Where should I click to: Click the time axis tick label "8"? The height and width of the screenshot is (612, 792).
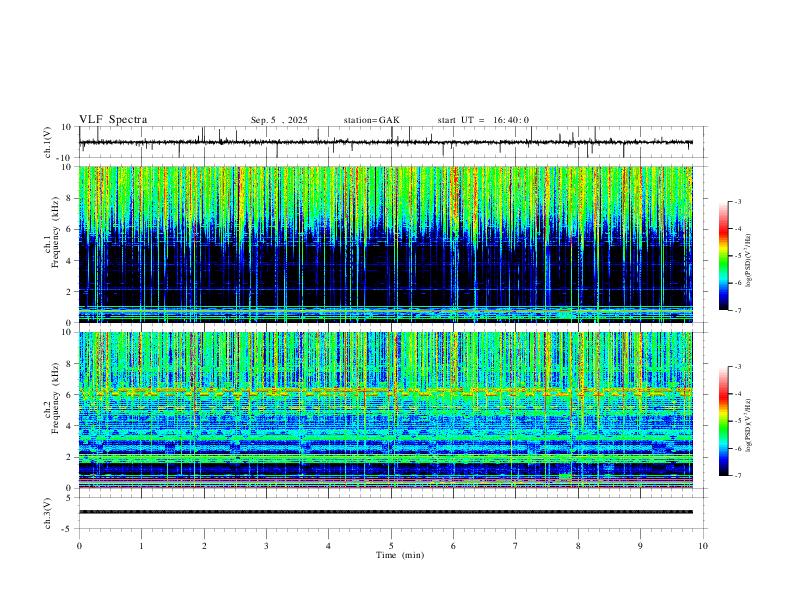click(578, 546)
